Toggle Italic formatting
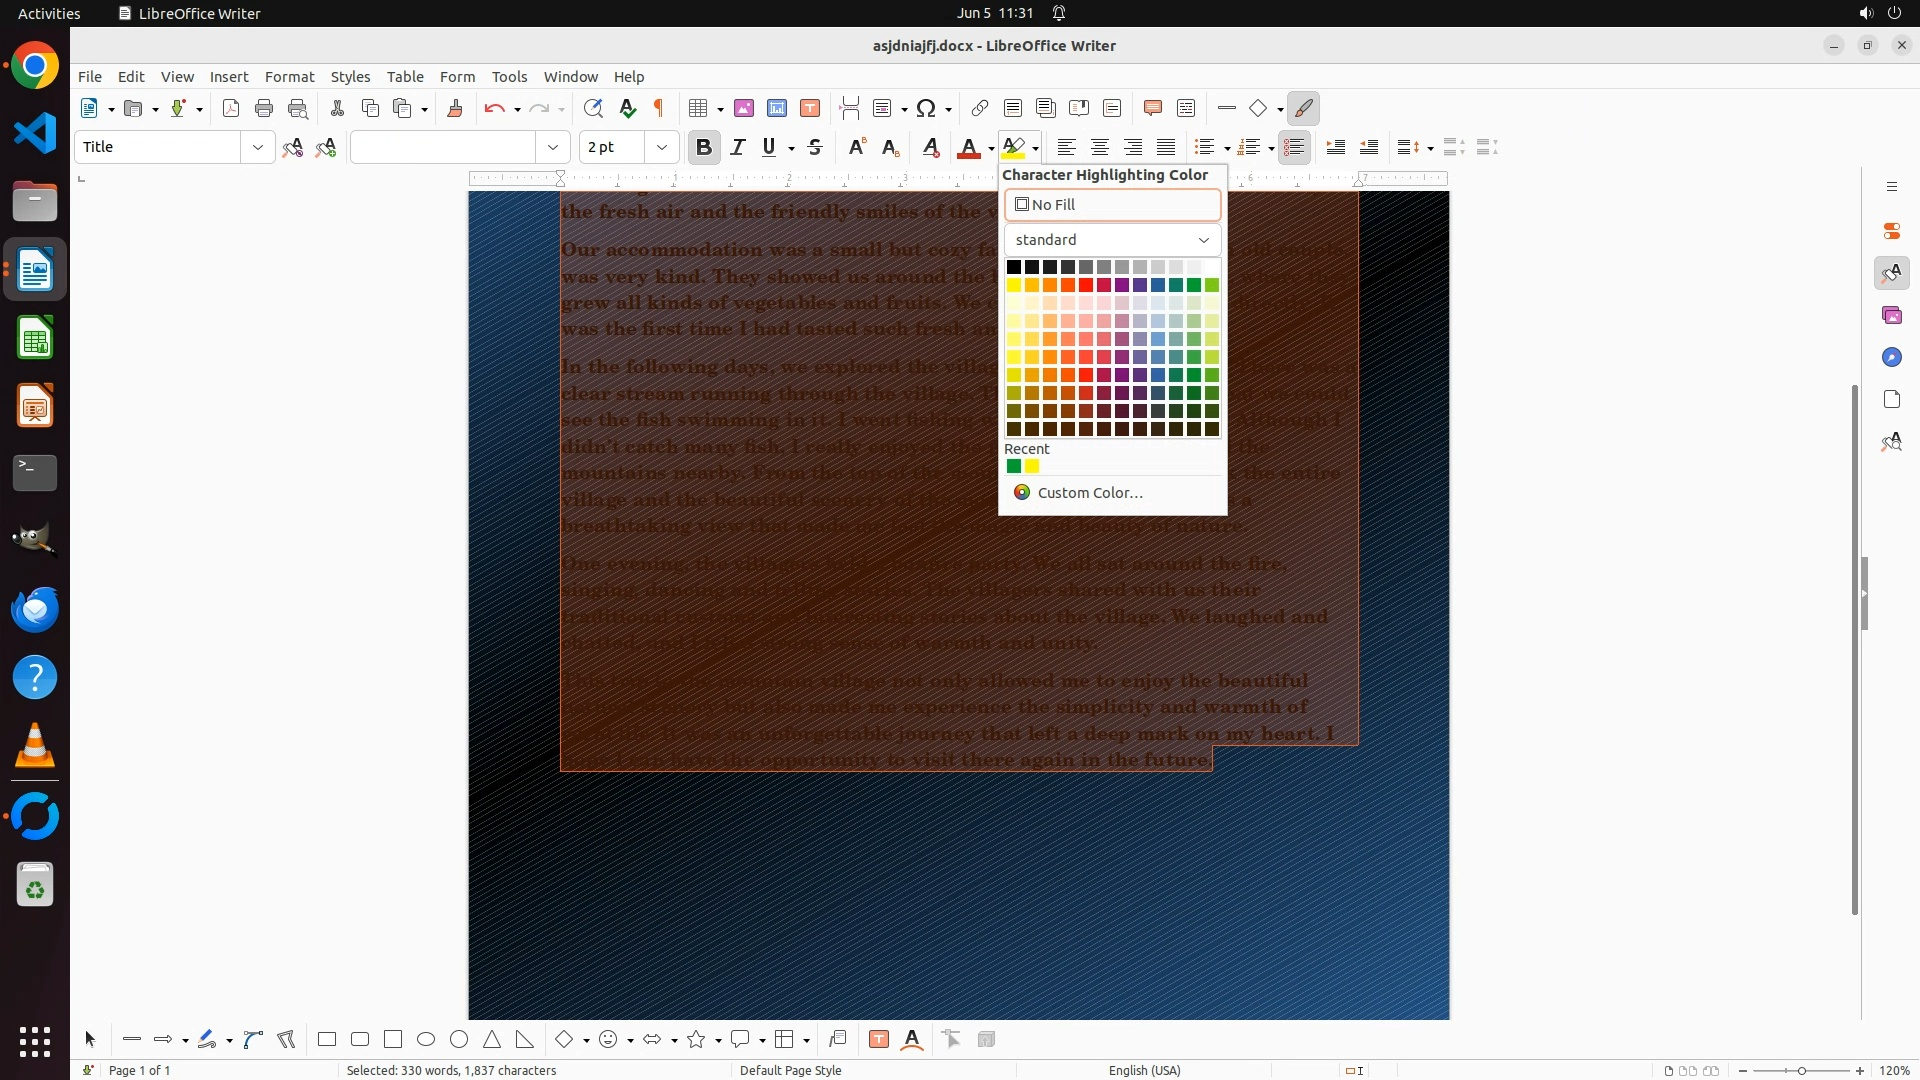The height and width of the screenshot is (1080, 1920). [x=738, y=148]
